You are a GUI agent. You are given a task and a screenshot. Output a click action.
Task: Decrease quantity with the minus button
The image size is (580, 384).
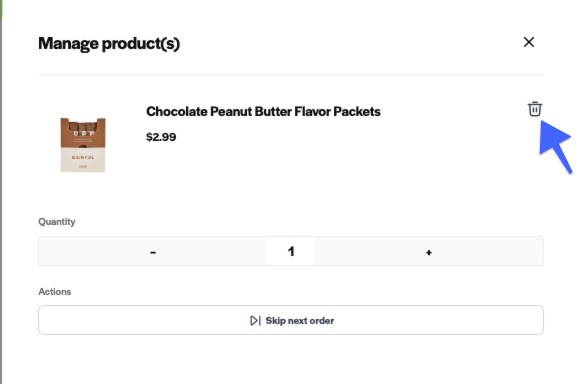(x=153, y=251)
